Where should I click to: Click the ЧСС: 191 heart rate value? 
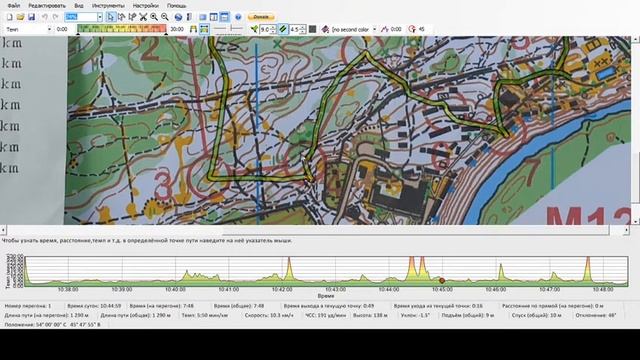click(x=325, y=316)
